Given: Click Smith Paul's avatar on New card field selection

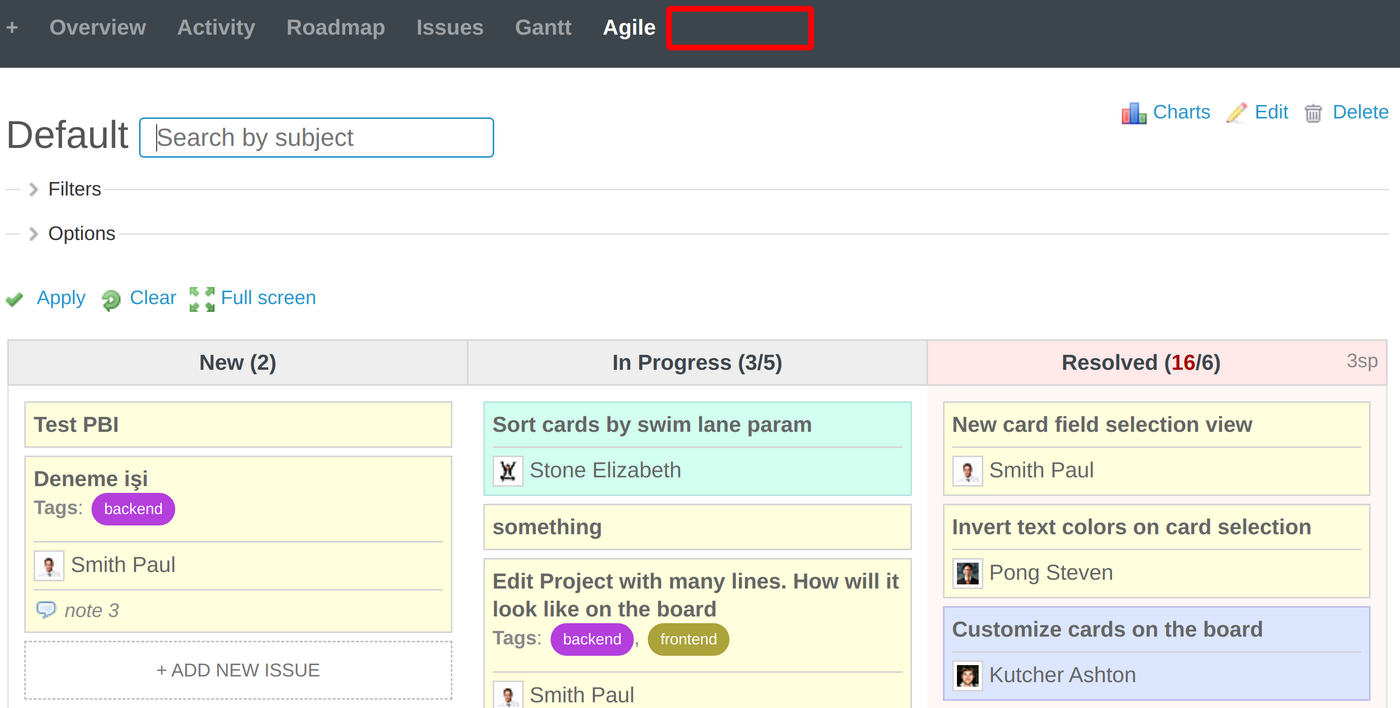Looking at the screenshot, I should [x=967, y=470].
